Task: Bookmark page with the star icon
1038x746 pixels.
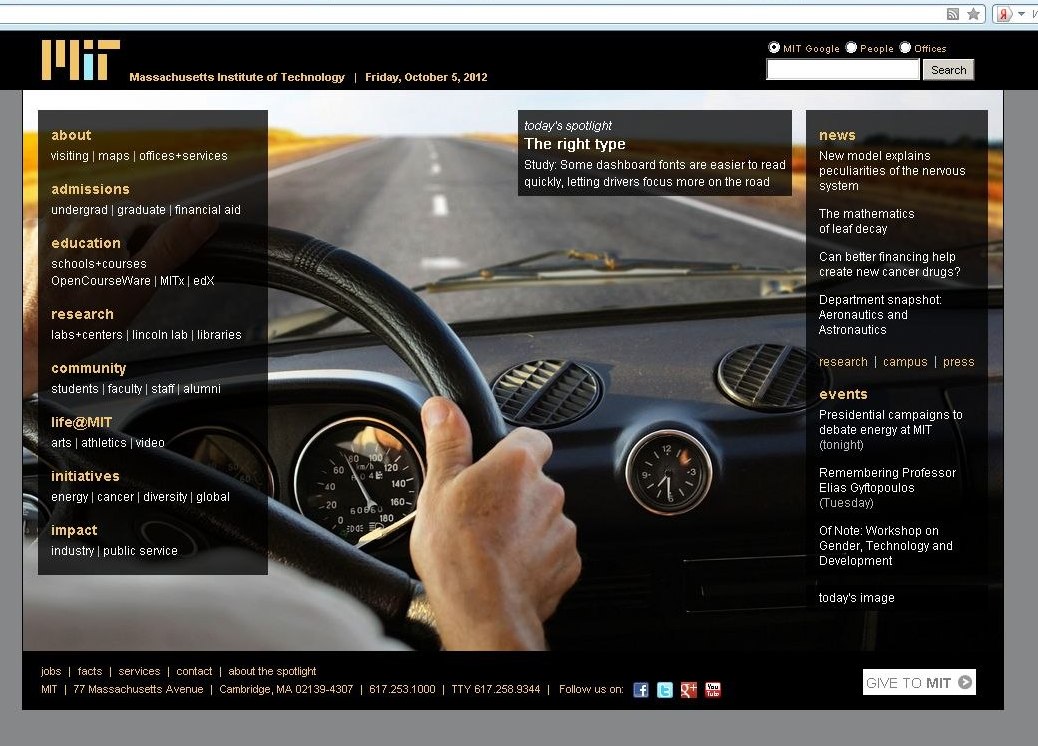Action: [x=973, y=14]
